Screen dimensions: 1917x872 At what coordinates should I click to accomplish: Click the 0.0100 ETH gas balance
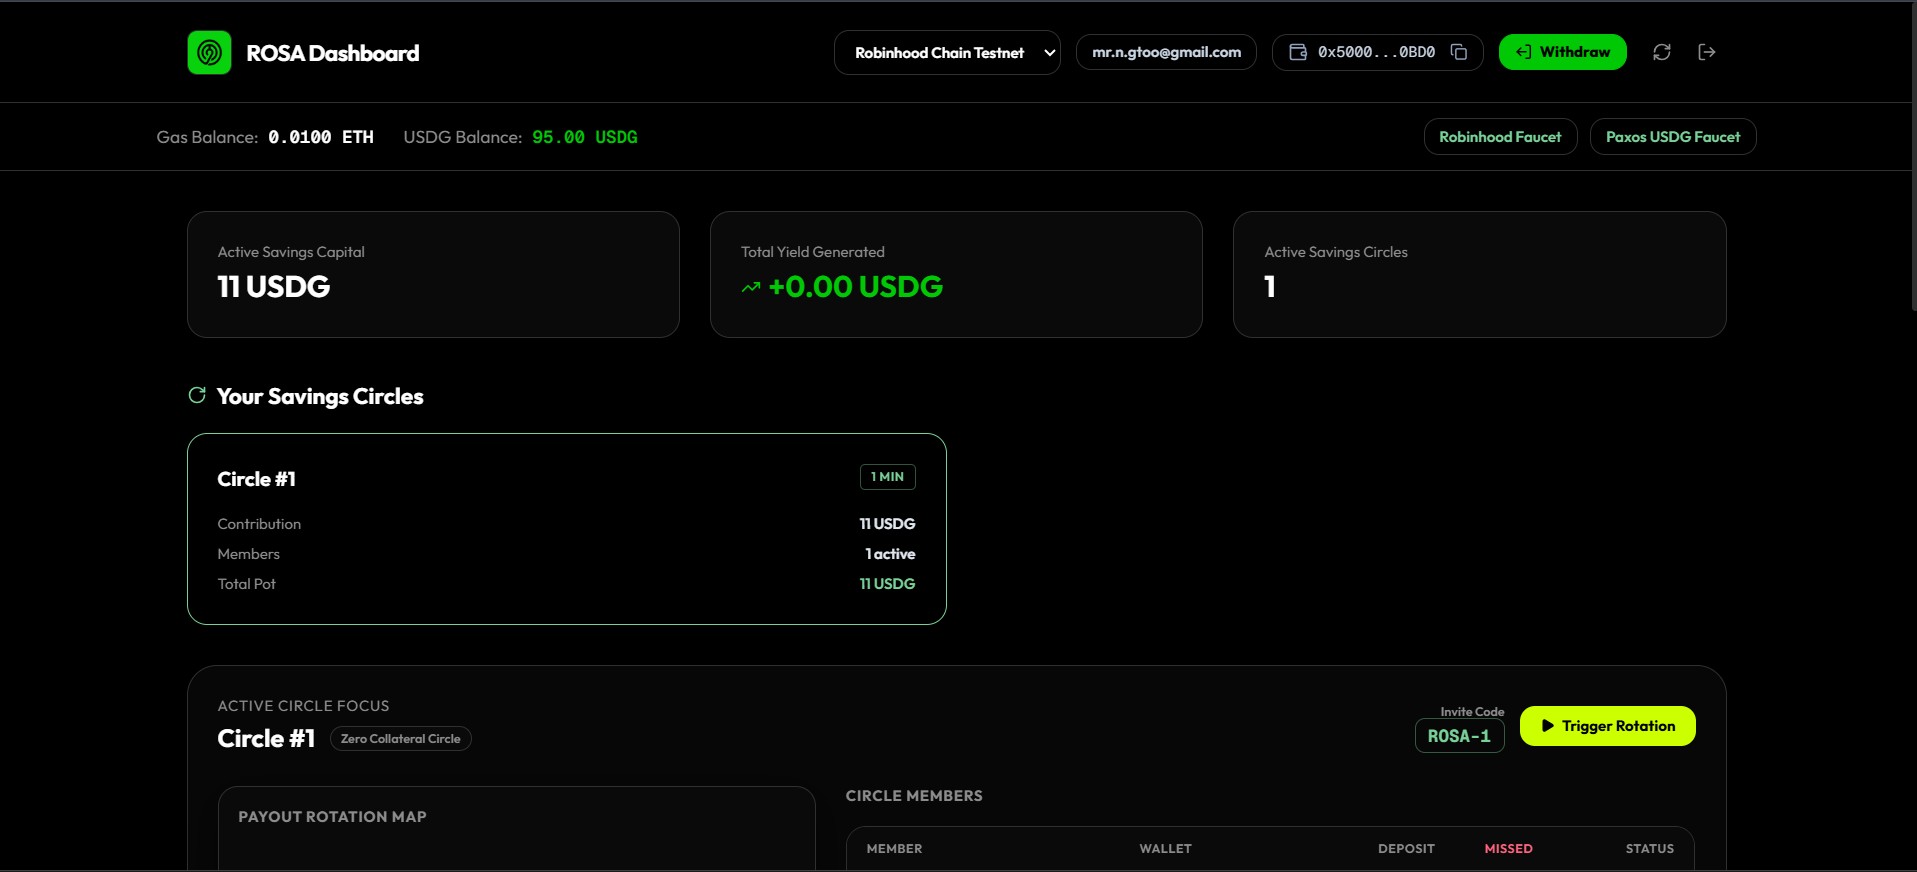pos(321,137)
